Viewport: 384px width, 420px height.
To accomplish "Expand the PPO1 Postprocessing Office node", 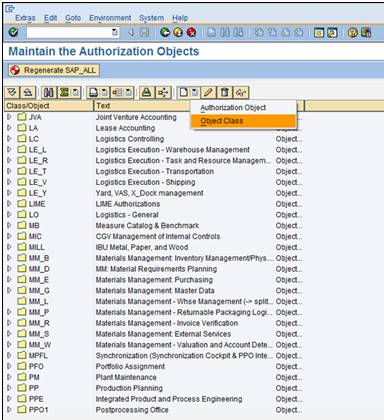I will tap(9, 409).
